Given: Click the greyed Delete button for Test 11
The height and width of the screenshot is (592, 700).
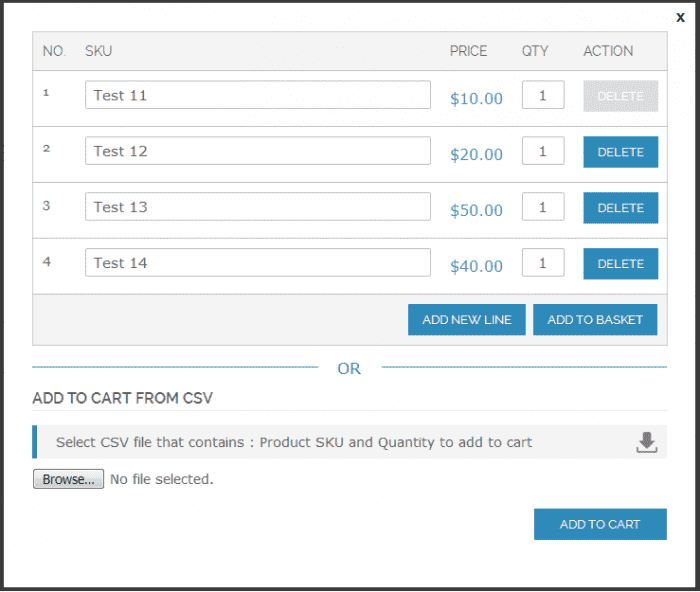Looking at the screenshot, I should coord(620,96).
